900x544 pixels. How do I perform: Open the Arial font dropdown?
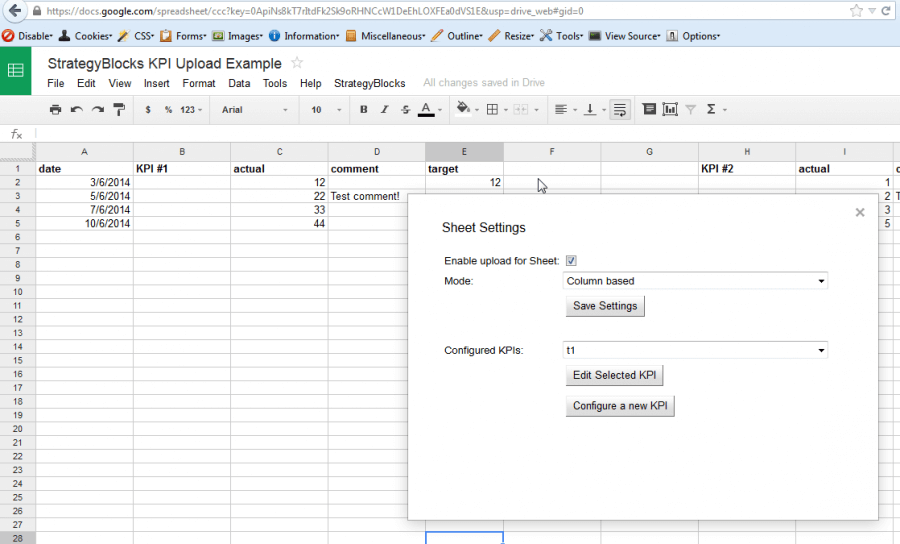coord(255,110)
